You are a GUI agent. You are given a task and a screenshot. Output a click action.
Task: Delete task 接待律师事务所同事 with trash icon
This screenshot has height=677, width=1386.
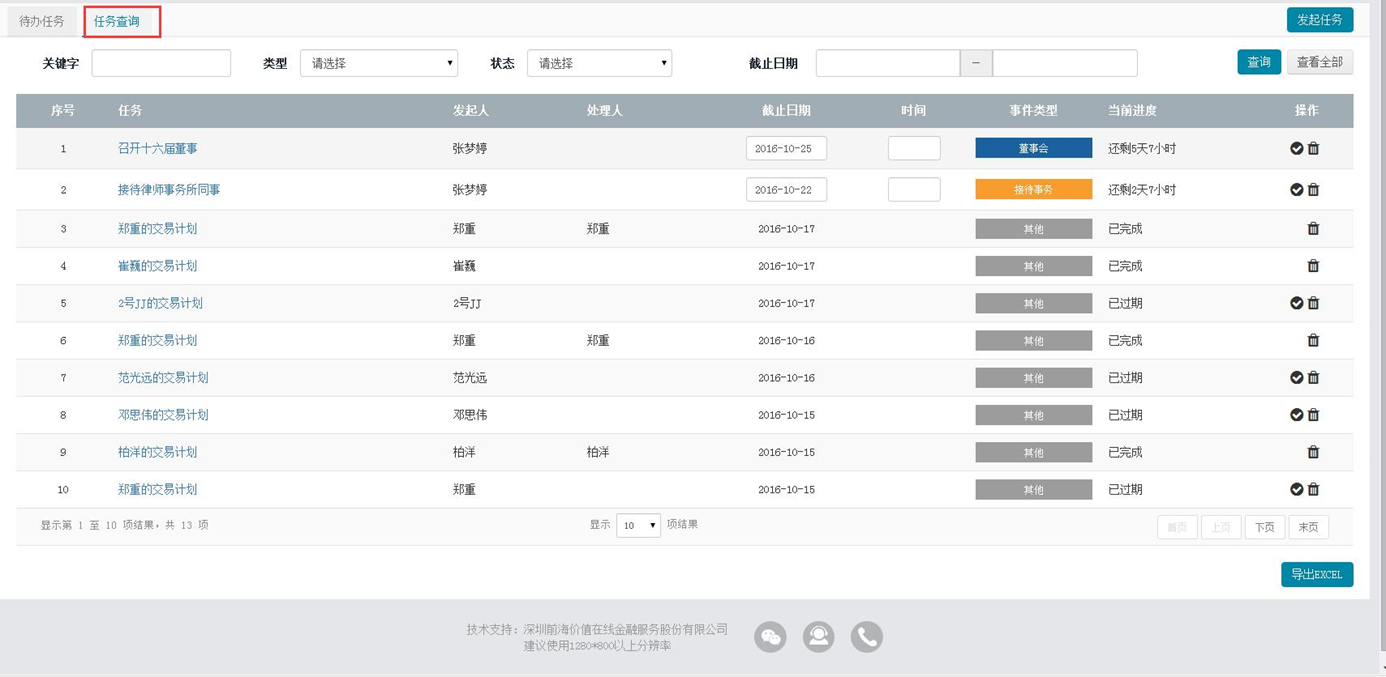coord(1313,189)
